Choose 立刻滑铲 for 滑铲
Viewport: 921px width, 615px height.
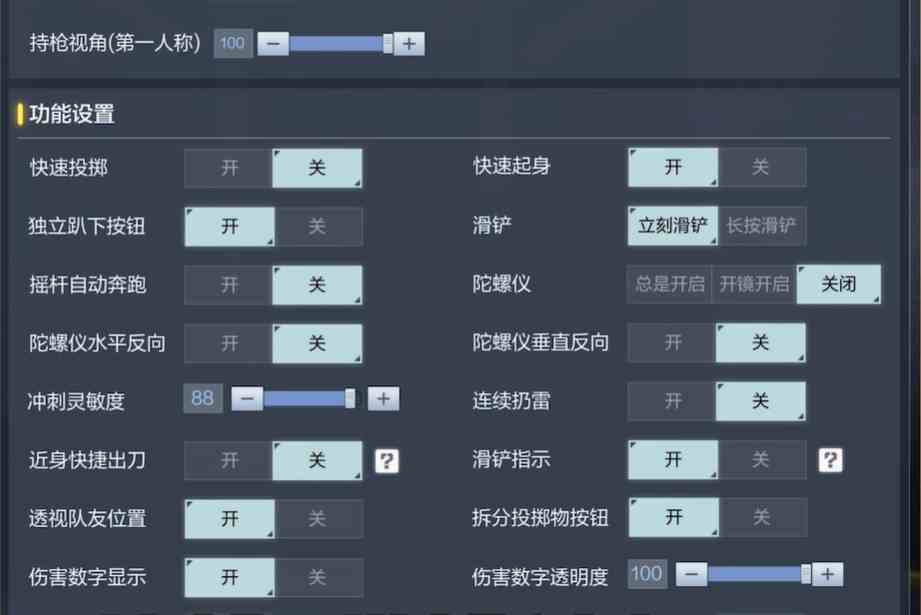pyautogui.click(x=673, y=226)
